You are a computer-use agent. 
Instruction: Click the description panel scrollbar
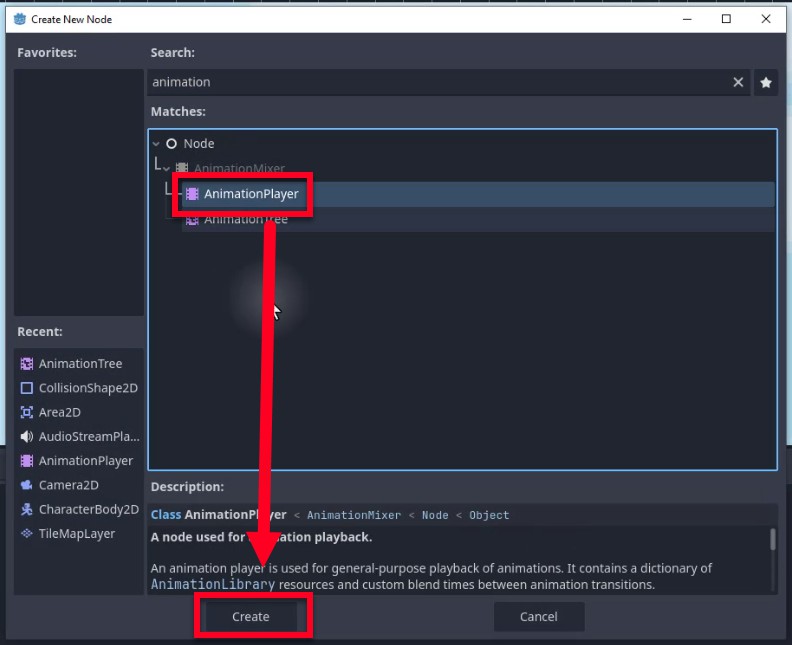(772, 539)
